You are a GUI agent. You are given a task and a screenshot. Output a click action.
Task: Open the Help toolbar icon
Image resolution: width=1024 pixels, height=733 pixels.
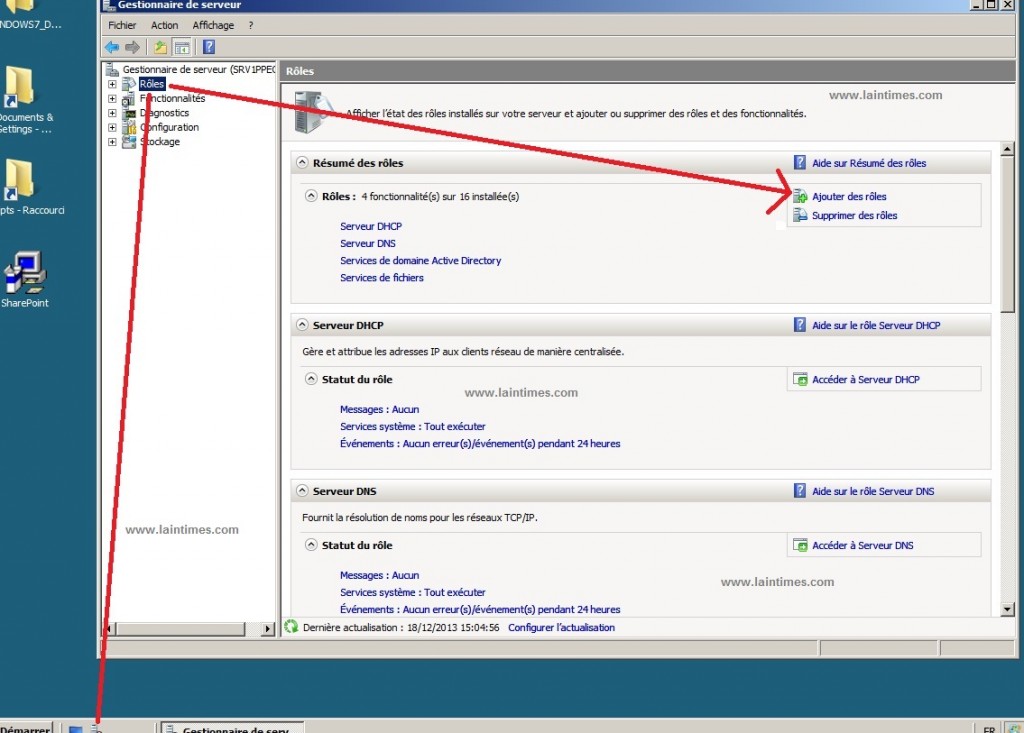209,47
